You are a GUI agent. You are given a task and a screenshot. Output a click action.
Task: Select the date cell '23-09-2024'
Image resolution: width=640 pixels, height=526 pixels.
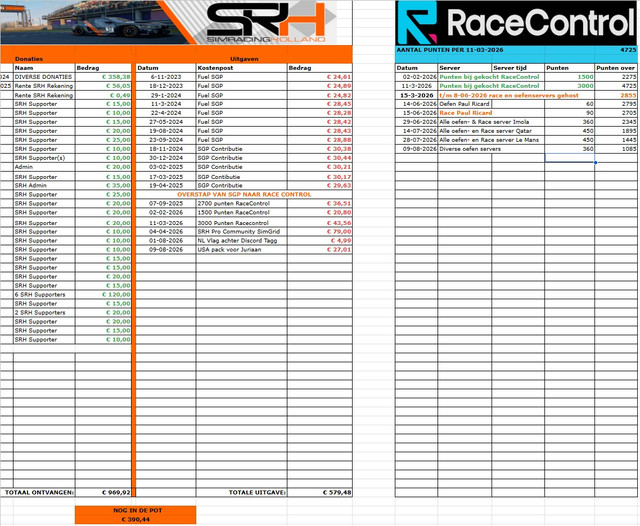click(x=166, y=140)
